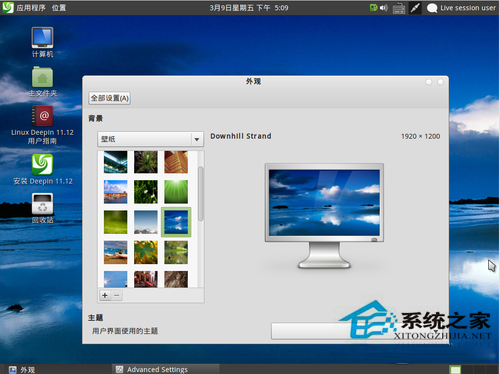The image size is (500, 374).
Task: Click the Deepin logo in top panel
Action: tap(8, 7)
